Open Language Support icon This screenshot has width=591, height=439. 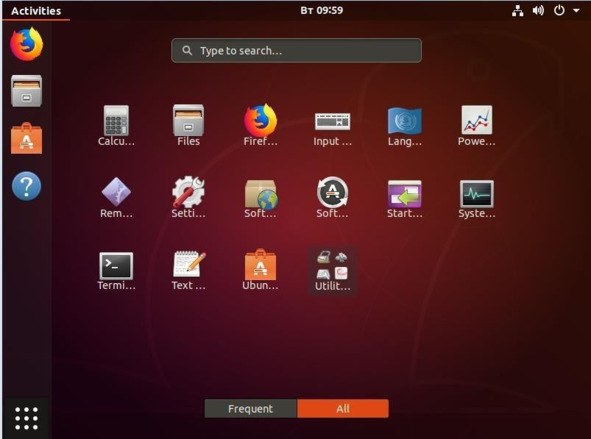pos(404,126)
